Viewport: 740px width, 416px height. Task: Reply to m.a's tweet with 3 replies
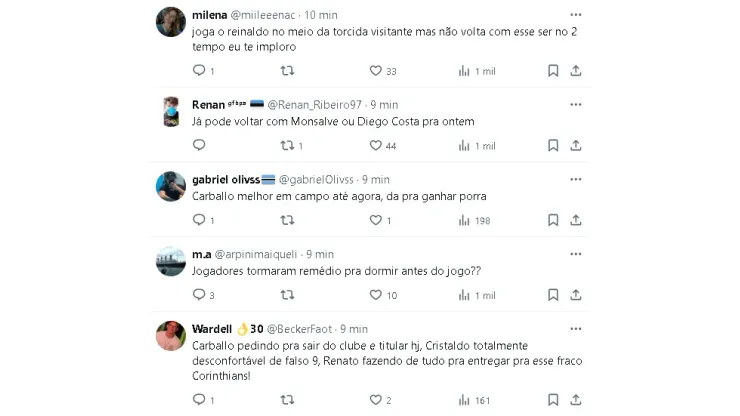click(197, 295)
